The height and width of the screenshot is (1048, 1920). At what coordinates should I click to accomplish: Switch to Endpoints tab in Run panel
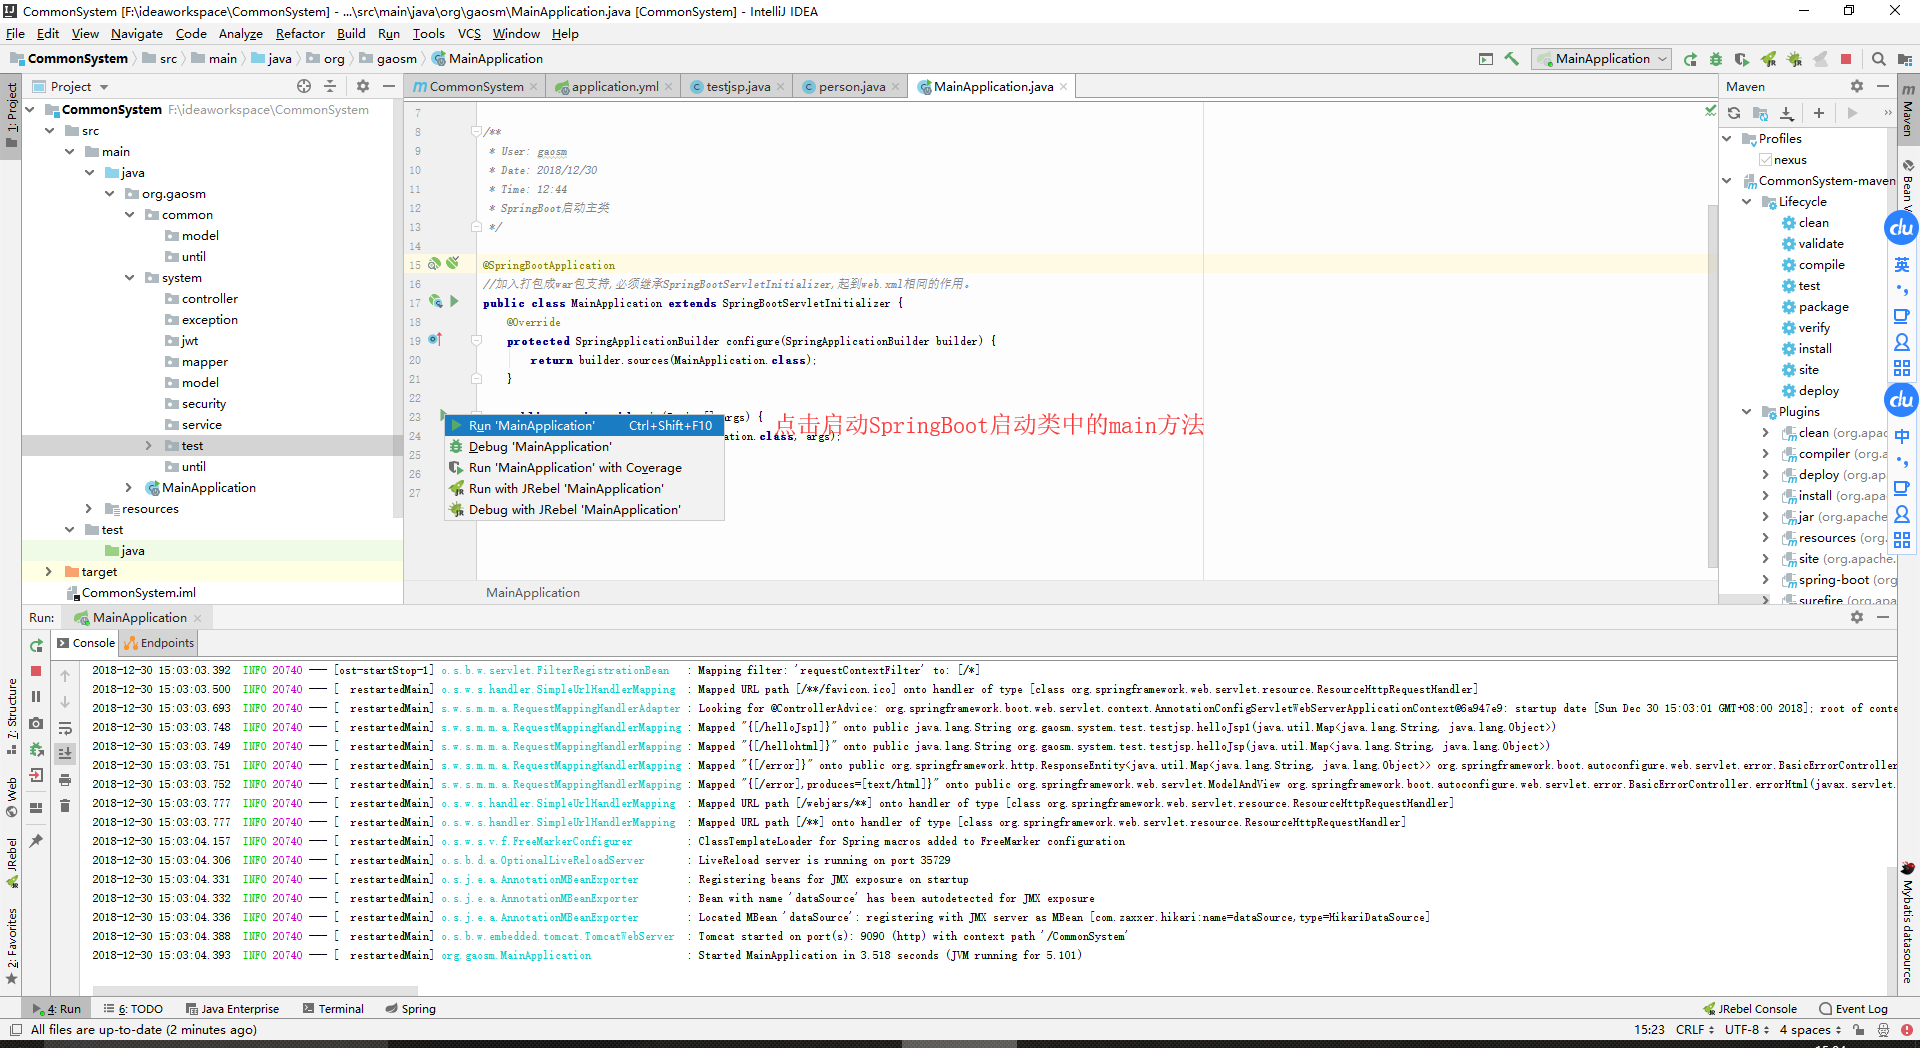(x=160, y=643)
